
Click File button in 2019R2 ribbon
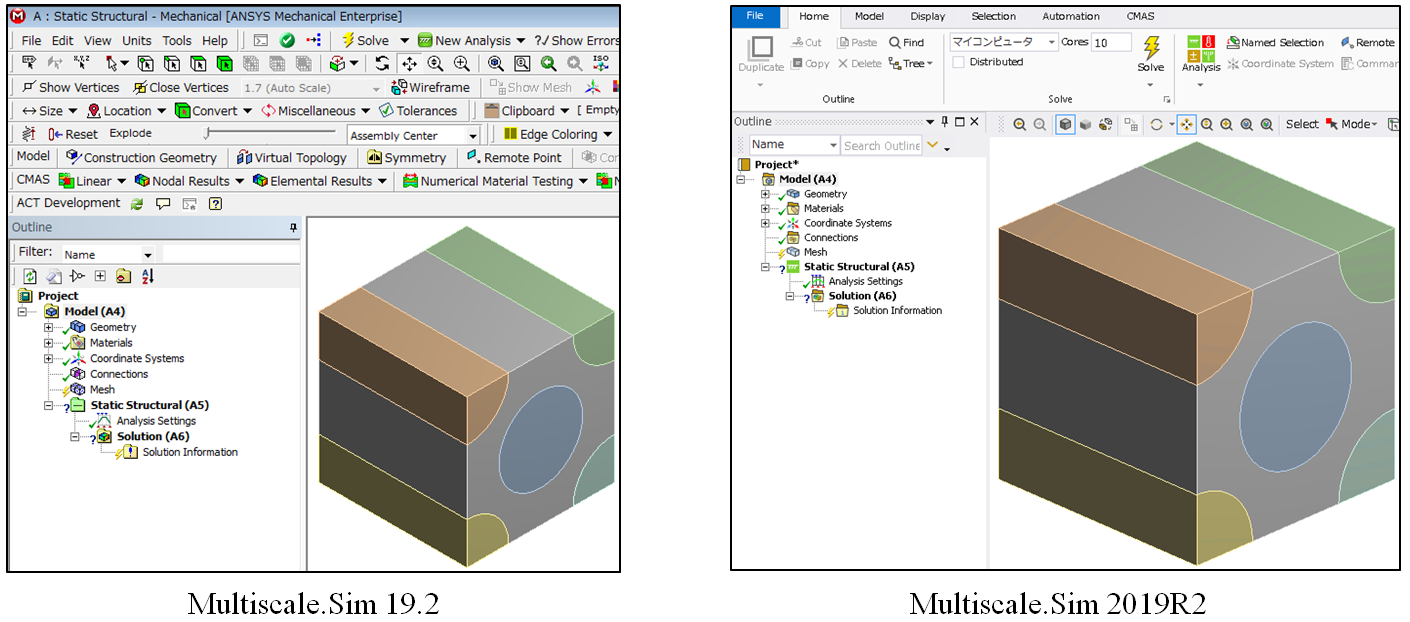coord(755,16)
